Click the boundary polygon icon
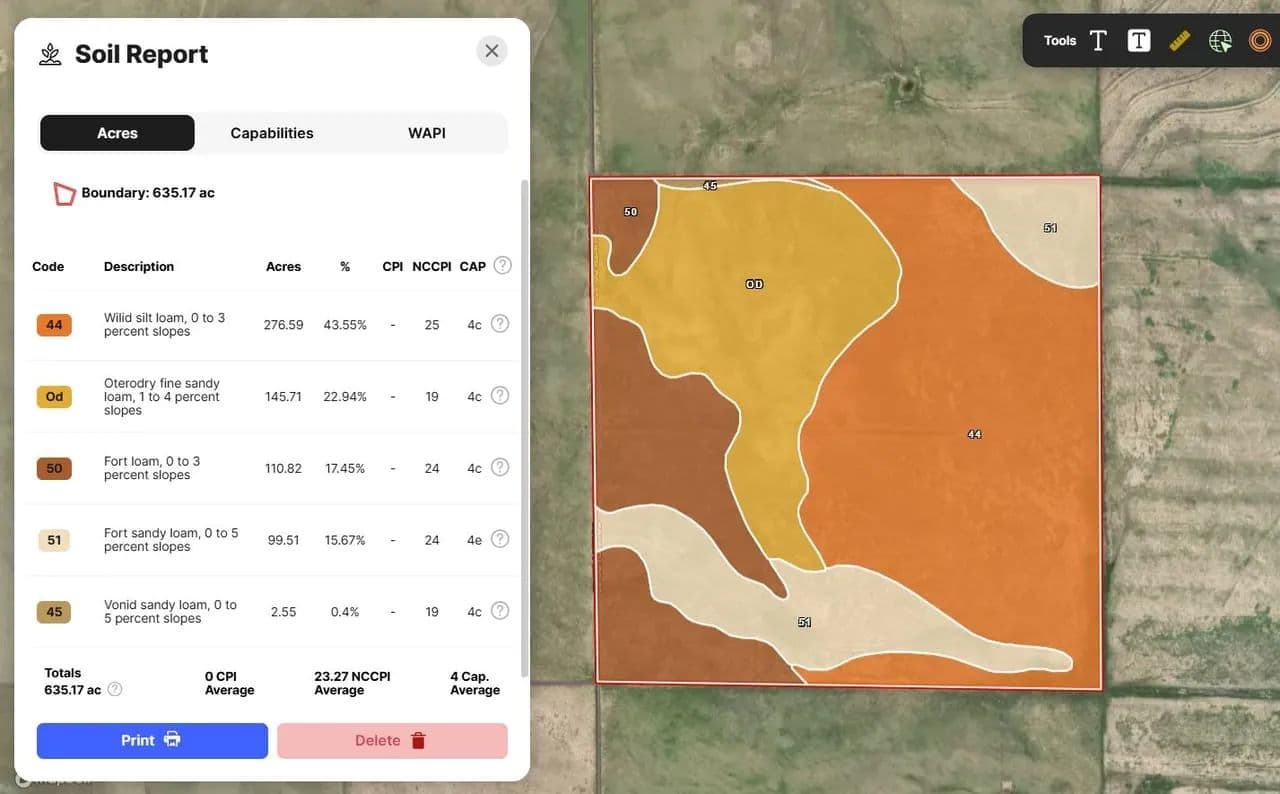 pyautogui.click(x=65, y=193)
